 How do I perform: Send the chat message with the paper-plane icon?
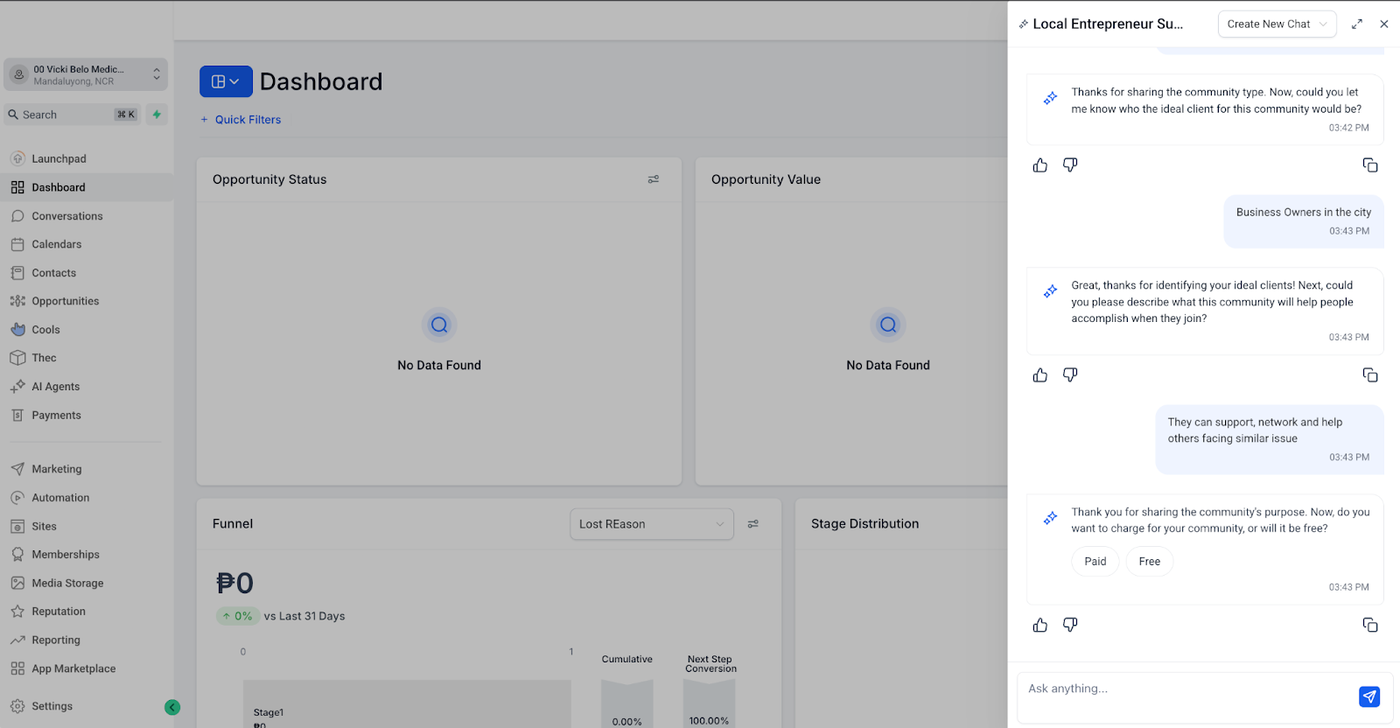click(x=1369, y=697)
